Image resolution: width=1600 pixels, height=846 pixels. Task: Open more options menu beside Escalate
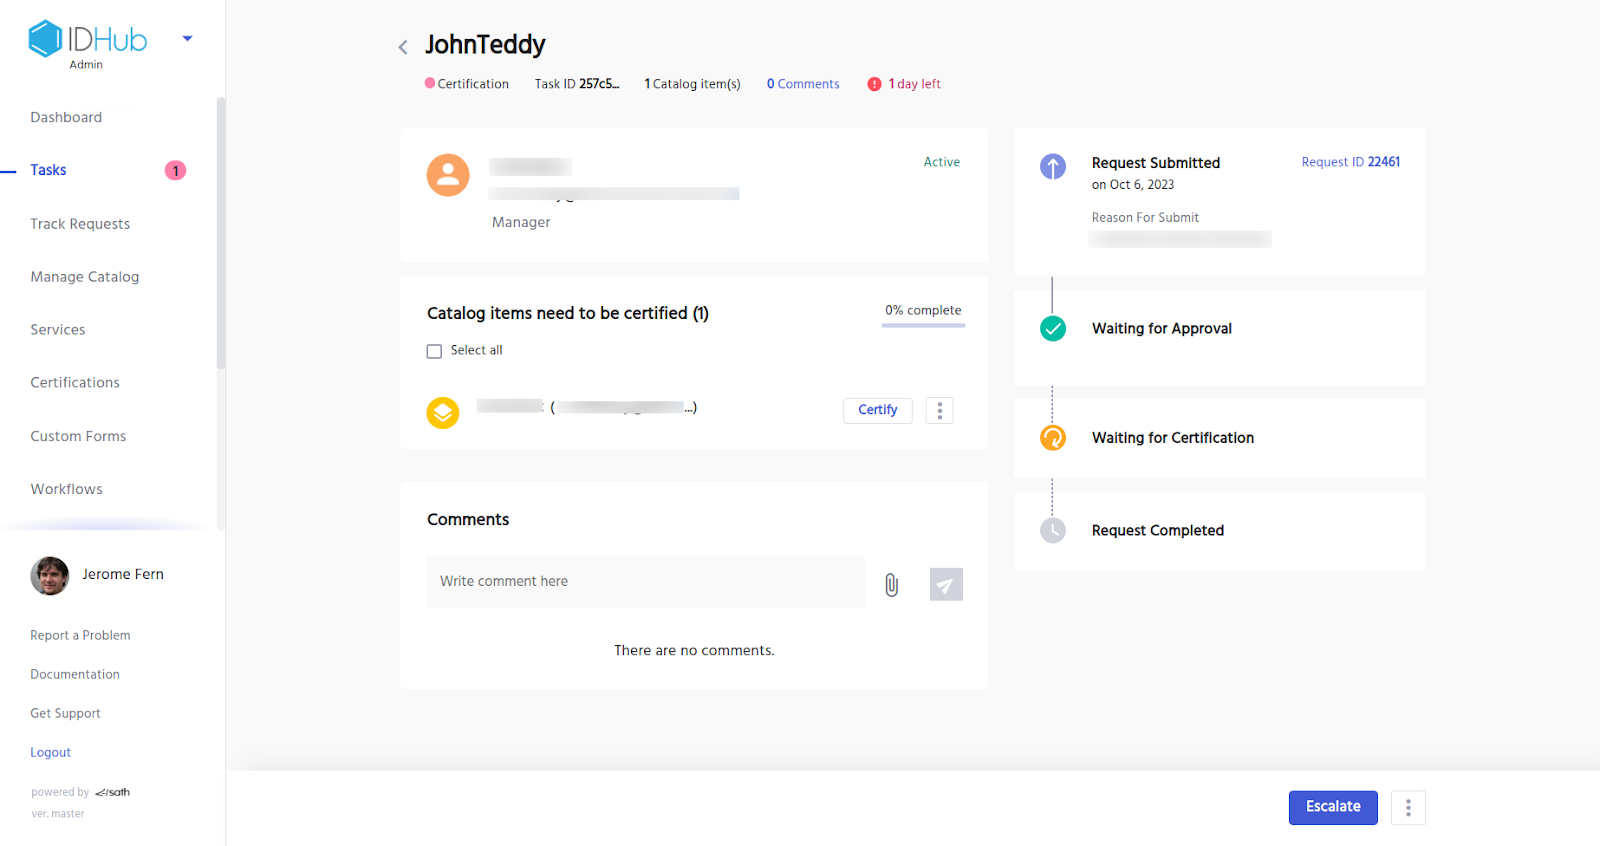(x=1407, y=808)
